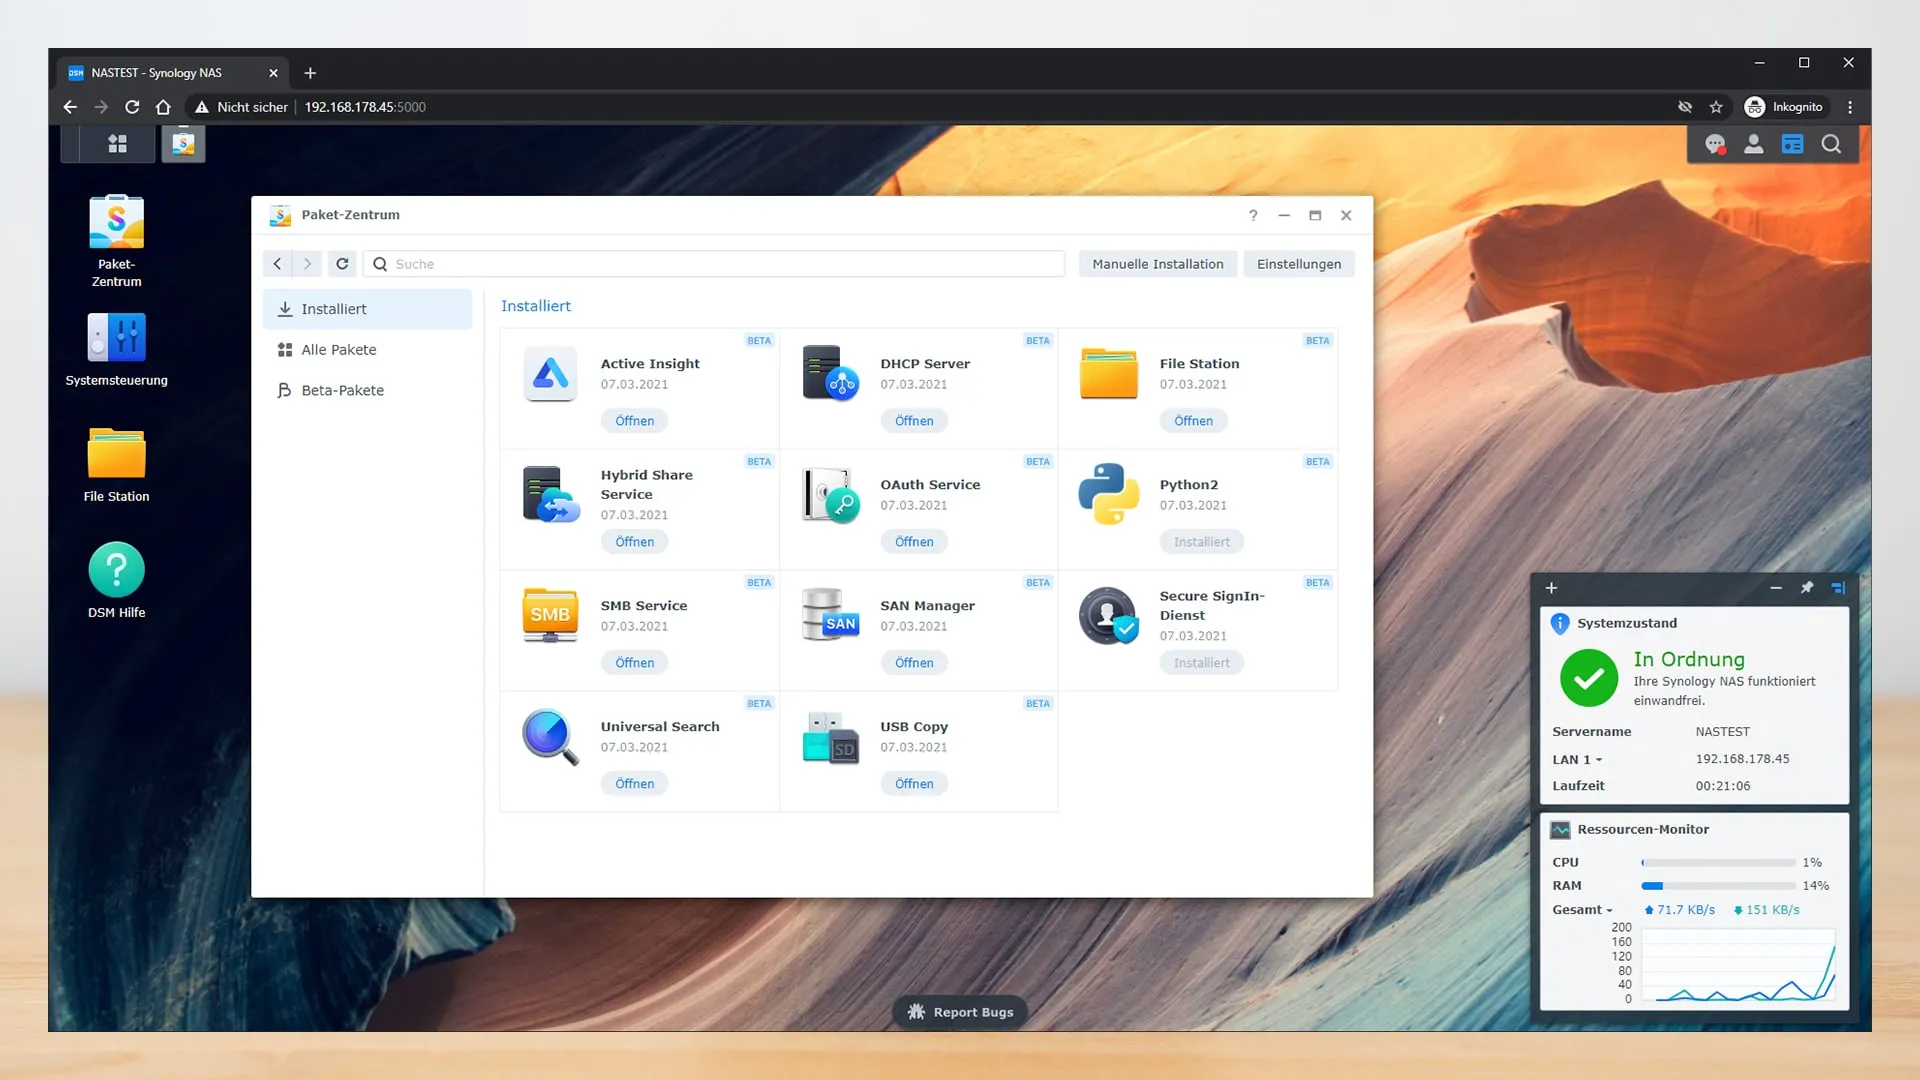Image resolution: width=1920 pixels, height=1080 pixels.
Task: Click the Report Bugs button
Action: [960, 1012]
